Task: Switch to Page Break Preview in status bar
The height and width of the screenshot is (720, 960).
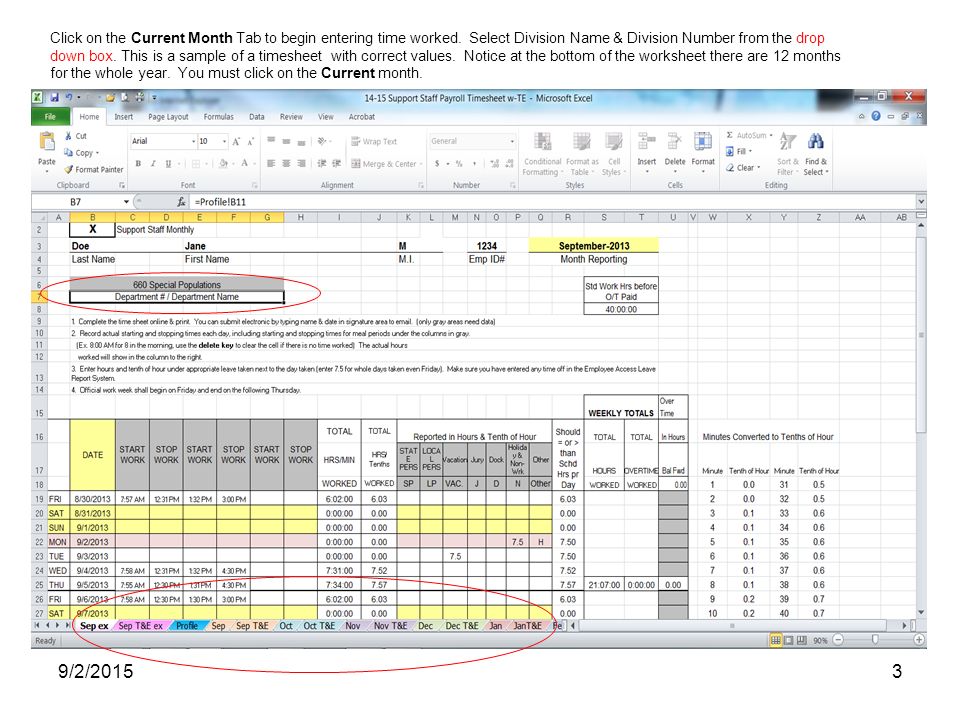Action: point(801,640)
